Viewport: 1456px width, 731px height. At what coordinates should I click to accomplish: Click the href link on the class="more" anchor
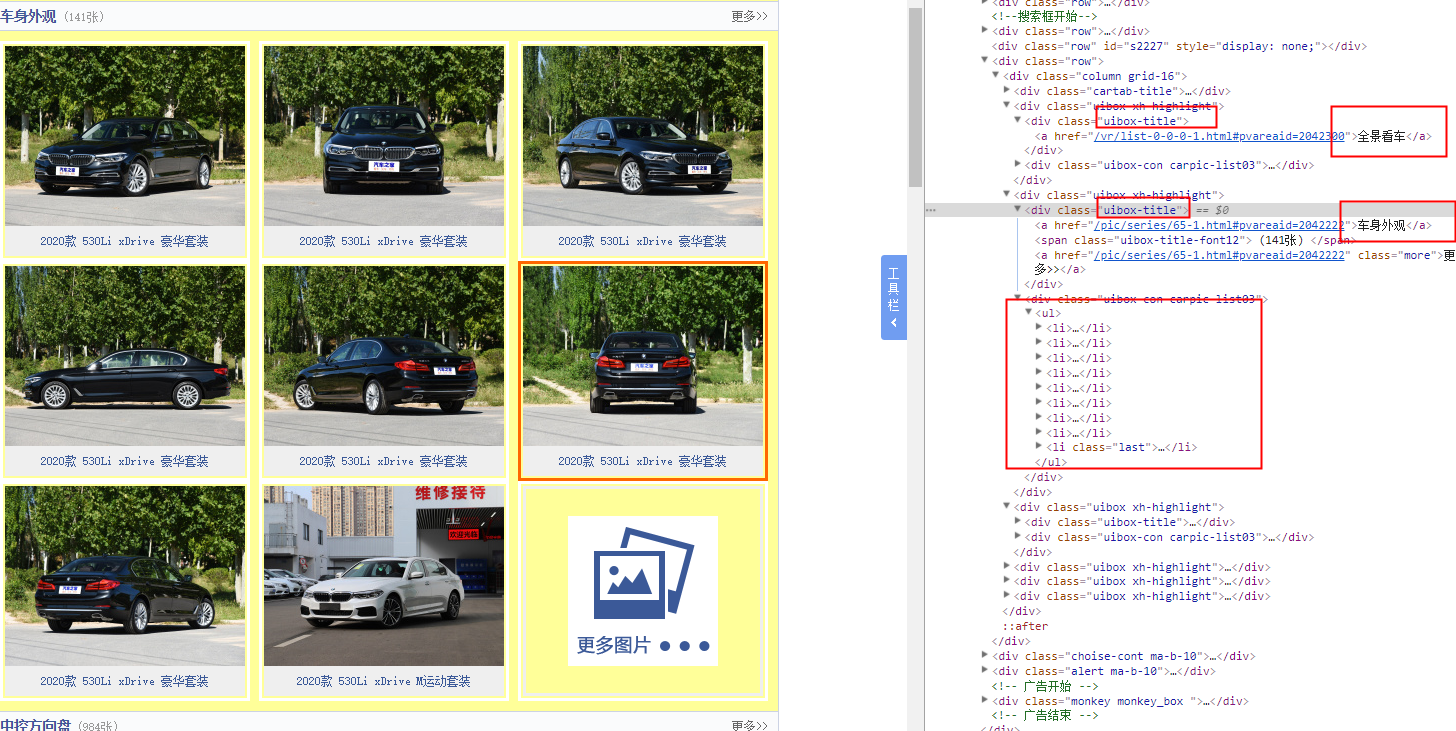click(x=1219, y=255)
